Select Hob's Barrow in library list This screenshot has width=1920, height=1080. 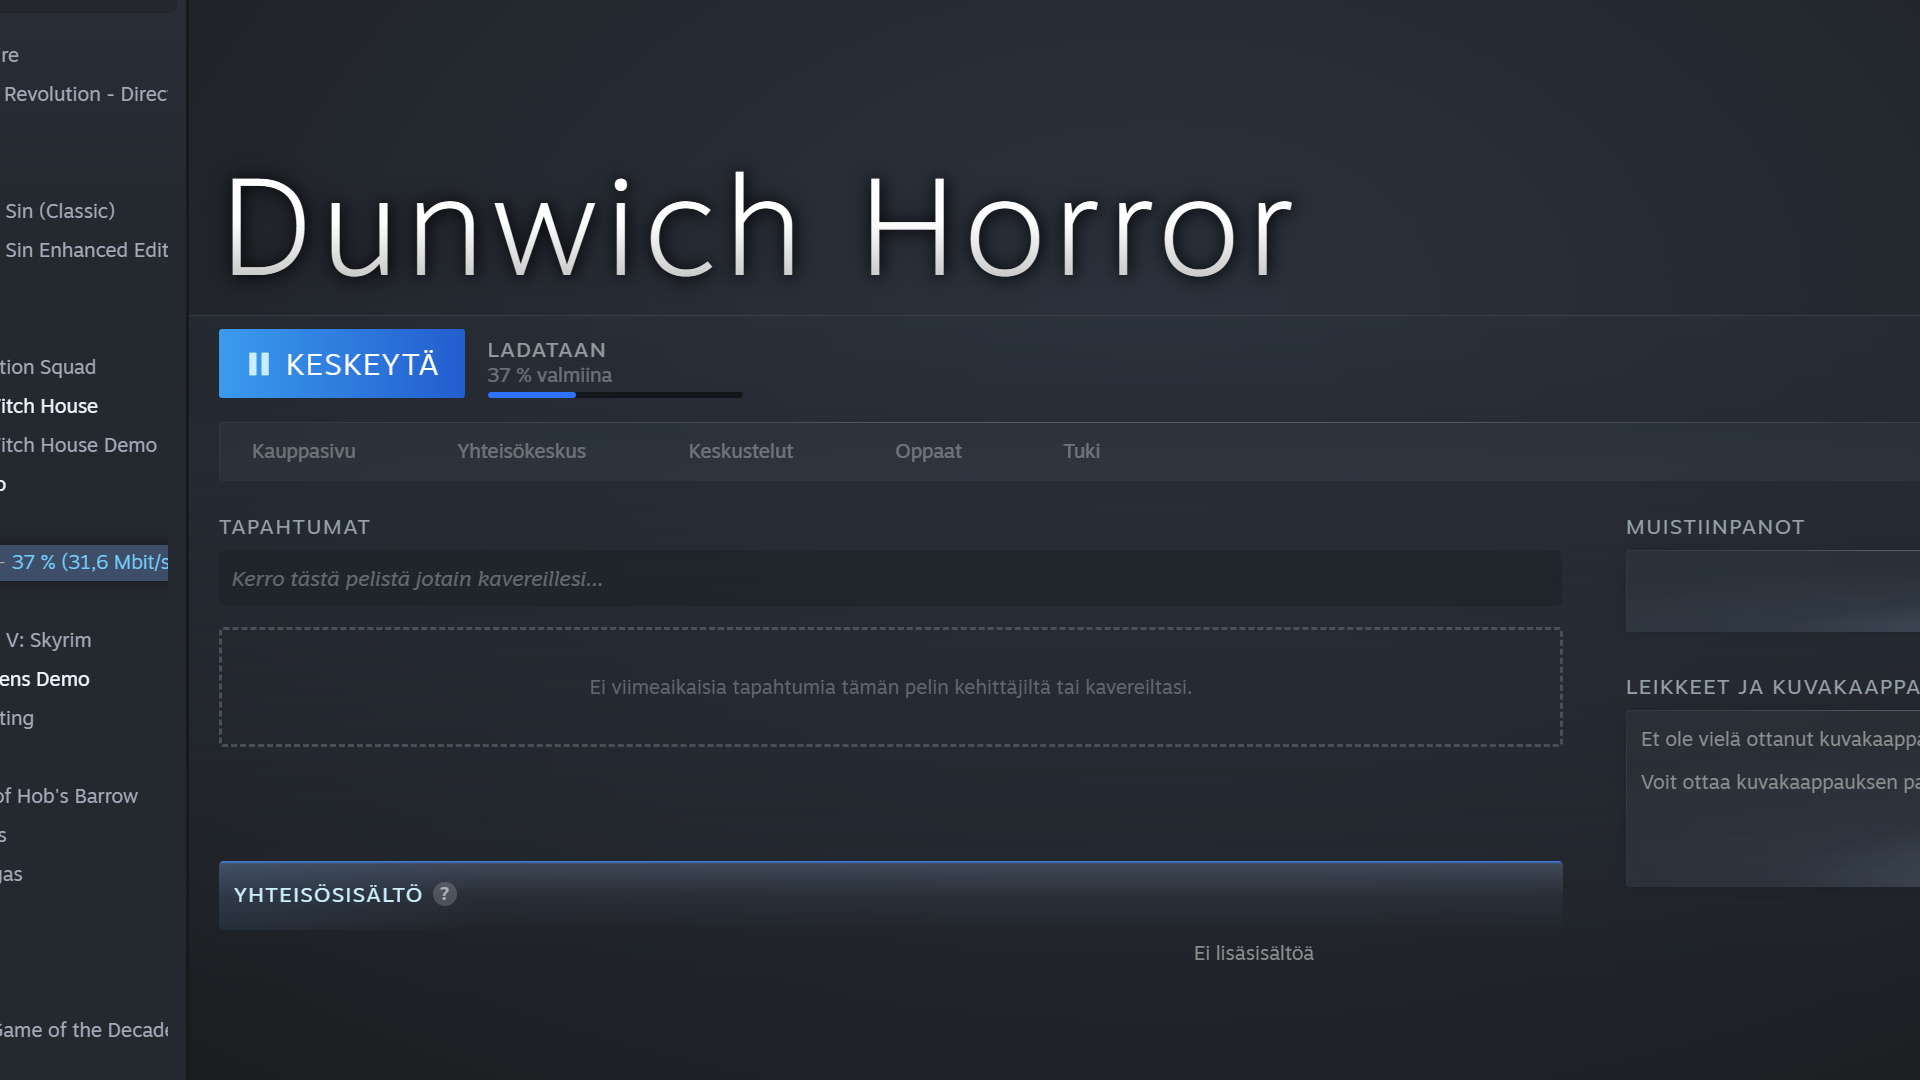pyautogui.click(x=70, y=796)
